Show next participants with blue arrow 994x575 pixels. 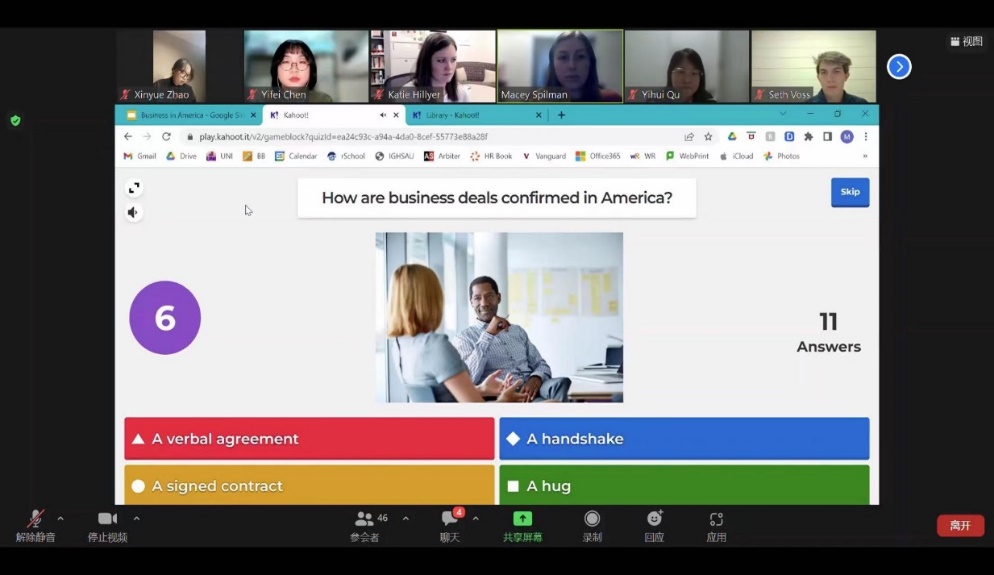coord(899,67)
